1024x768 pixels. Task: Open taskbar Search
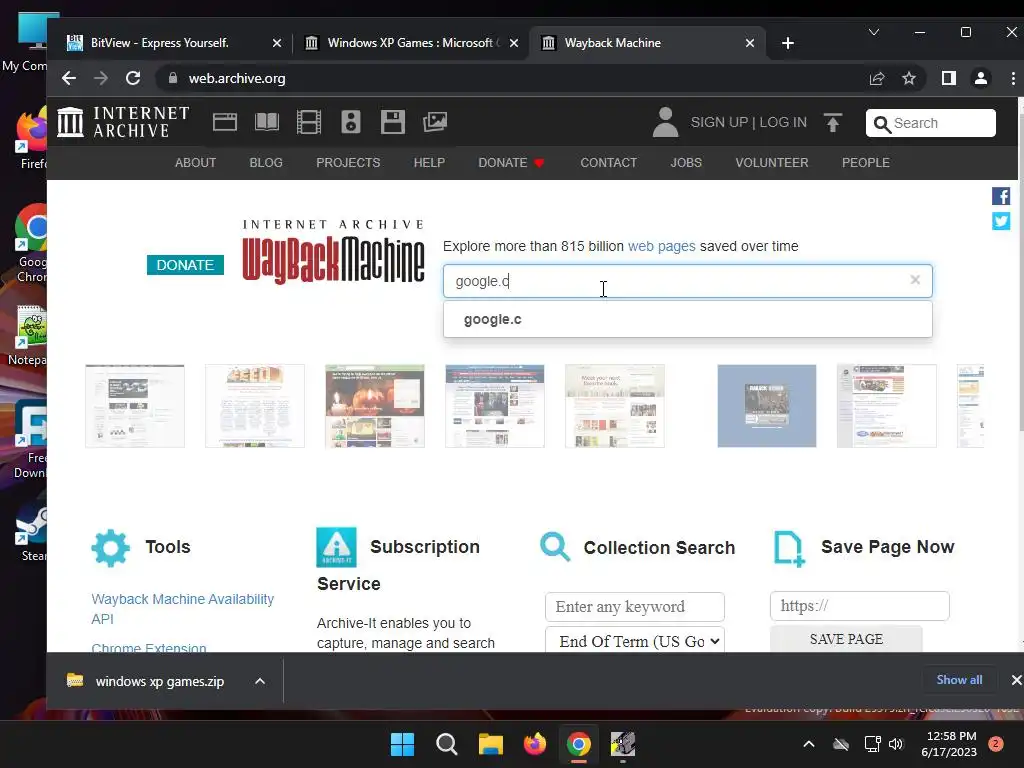click(x=447, y=744)
